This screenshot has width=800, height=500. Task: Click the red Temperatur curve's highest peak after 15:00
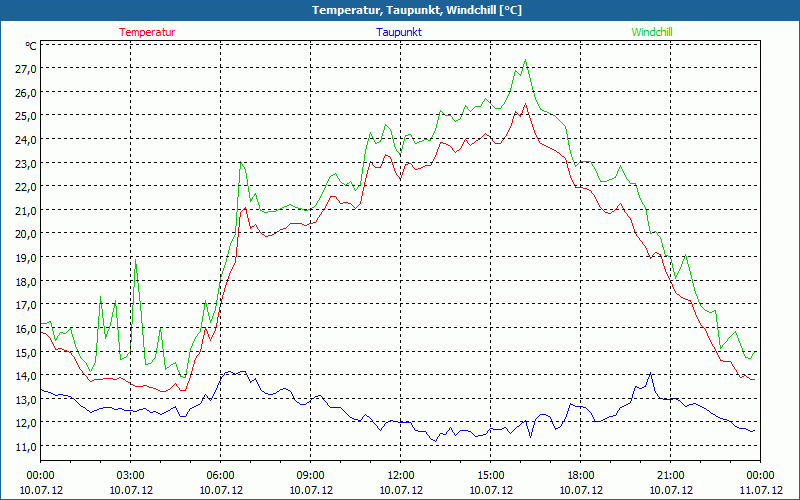(x=526, y=104)
